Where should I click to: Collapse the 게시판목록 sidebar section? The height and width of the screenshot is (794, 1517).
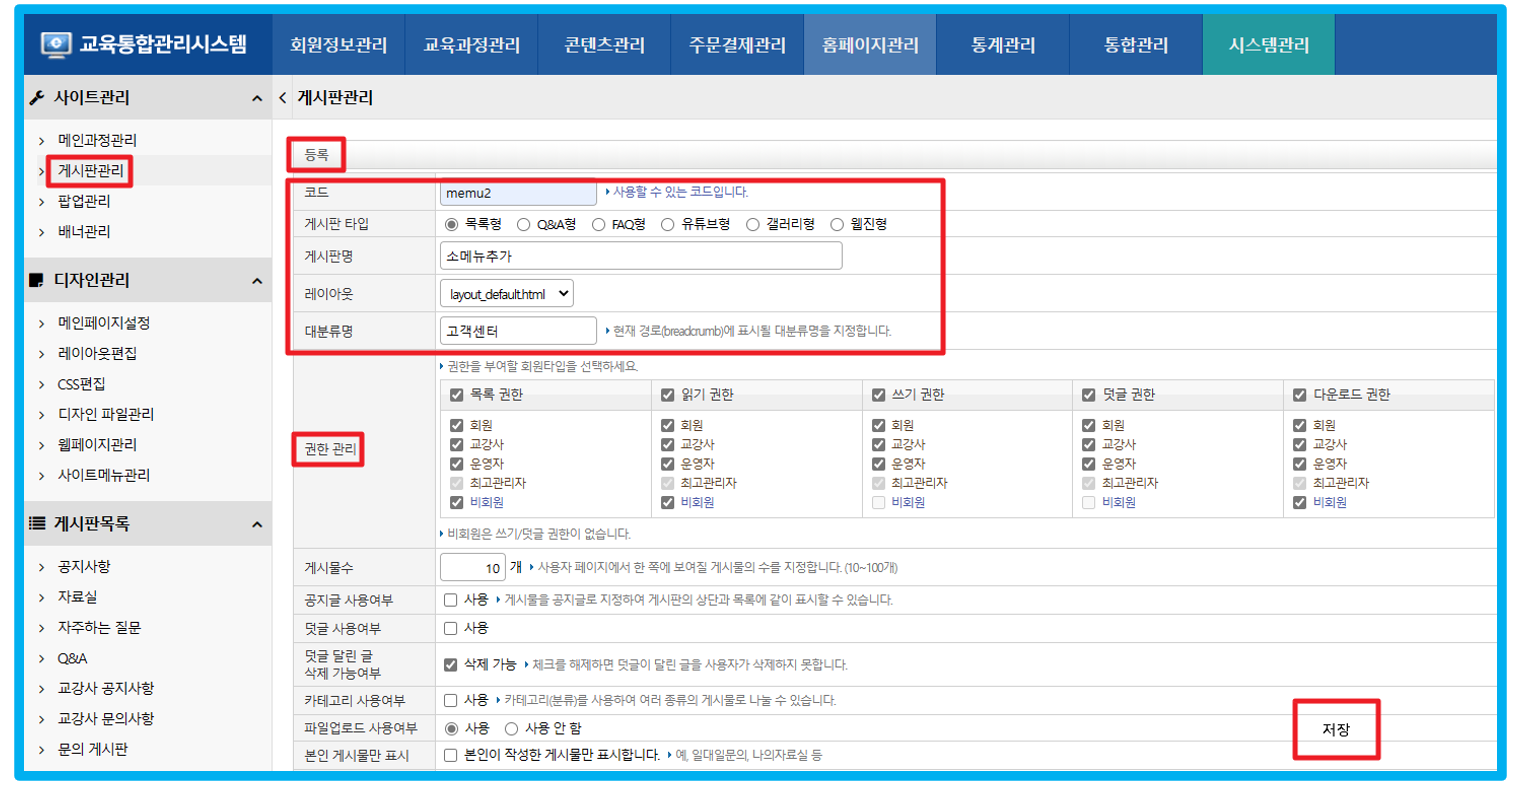point(257,524)
